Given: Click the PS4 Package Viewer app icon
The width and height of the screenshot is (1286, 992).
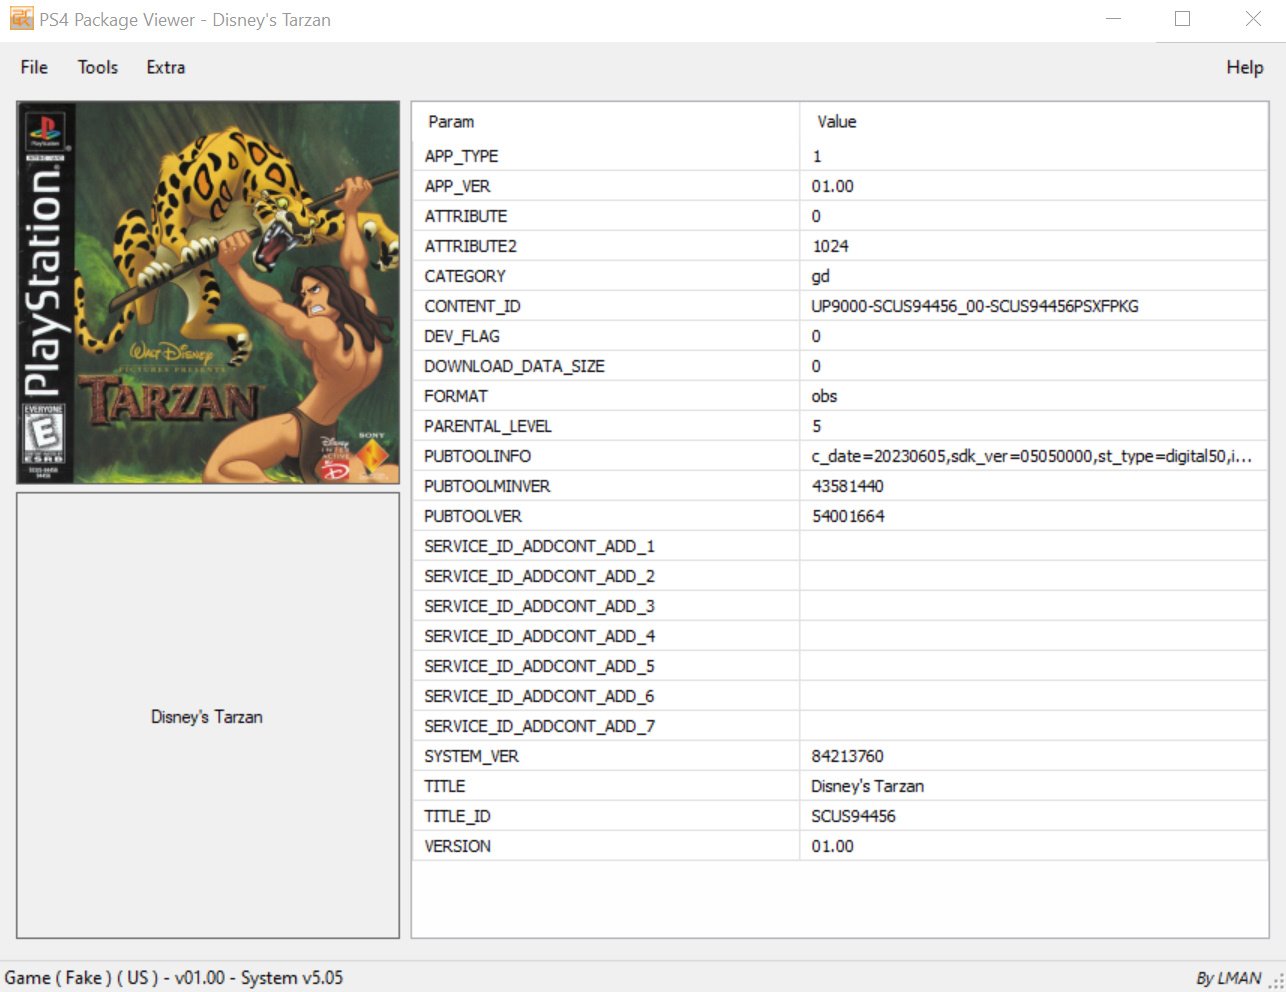Looking at the screenshot, I should 21,19.
